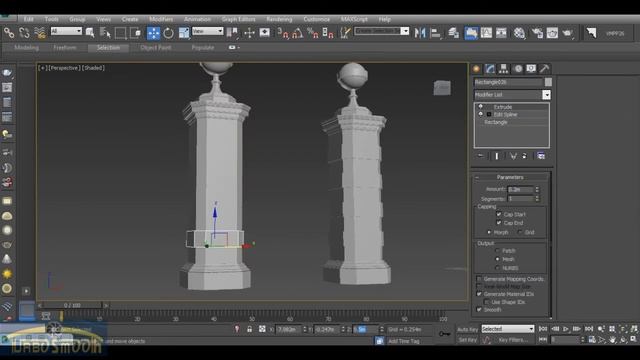Viewport: 640px width, 360px height.
Task: Open the Hierarchy command panel tab
Action: 504,69
